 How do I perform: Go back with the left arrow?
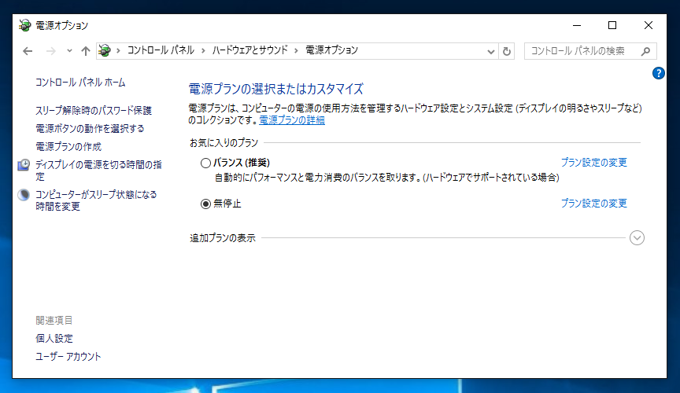[28, 51]
